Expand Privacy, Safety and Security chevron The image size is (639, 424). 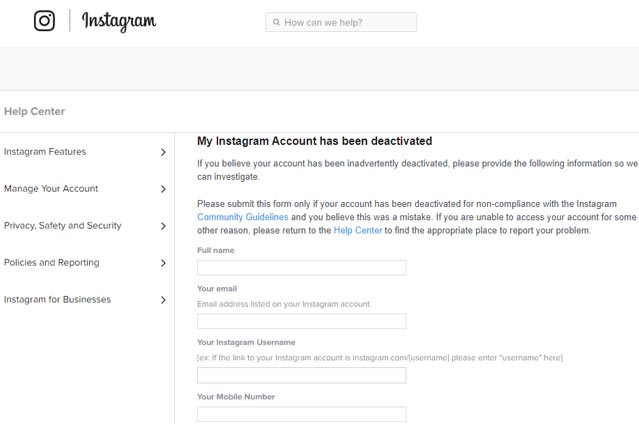pyautogui.click(x=163, y=226)
